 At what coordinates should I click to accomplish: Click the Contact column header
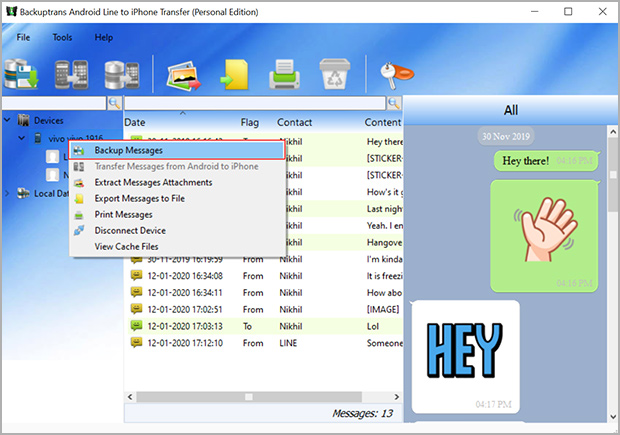coord(294,122)
